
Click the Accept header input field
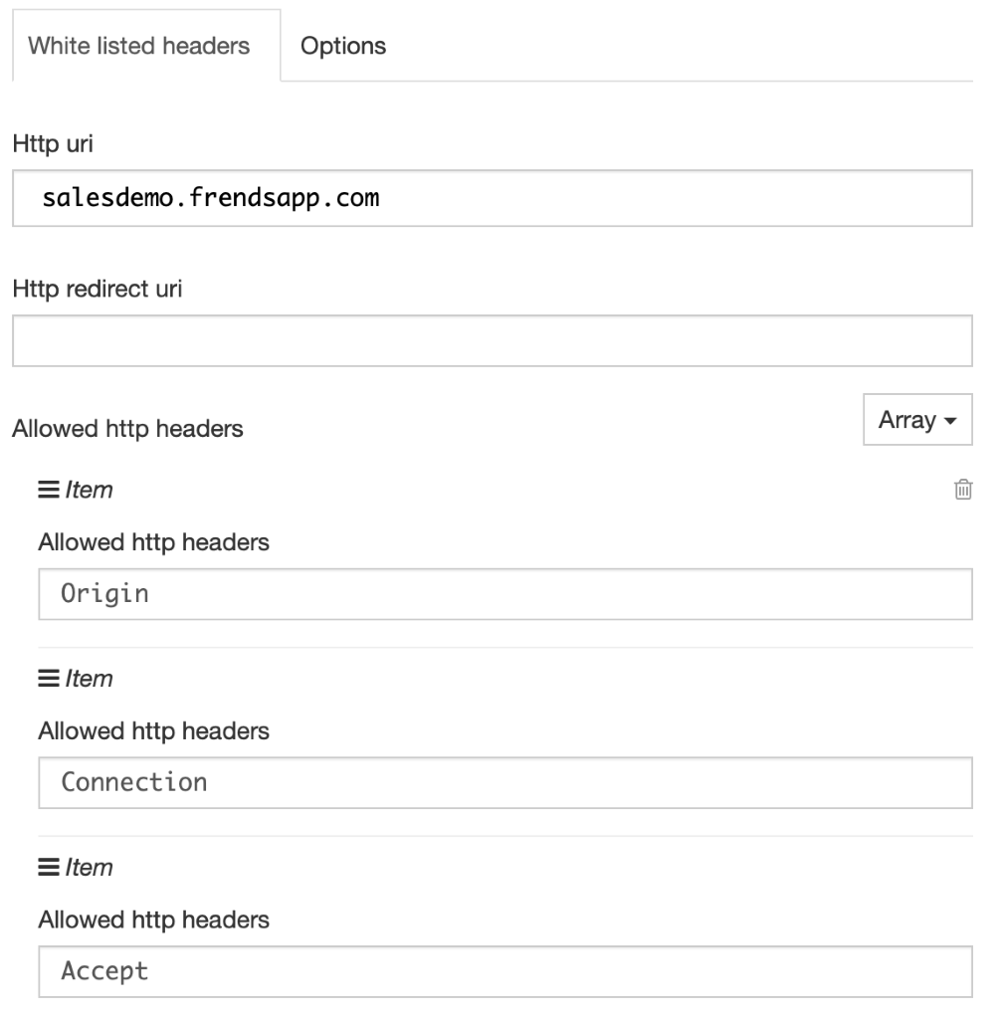506,971
